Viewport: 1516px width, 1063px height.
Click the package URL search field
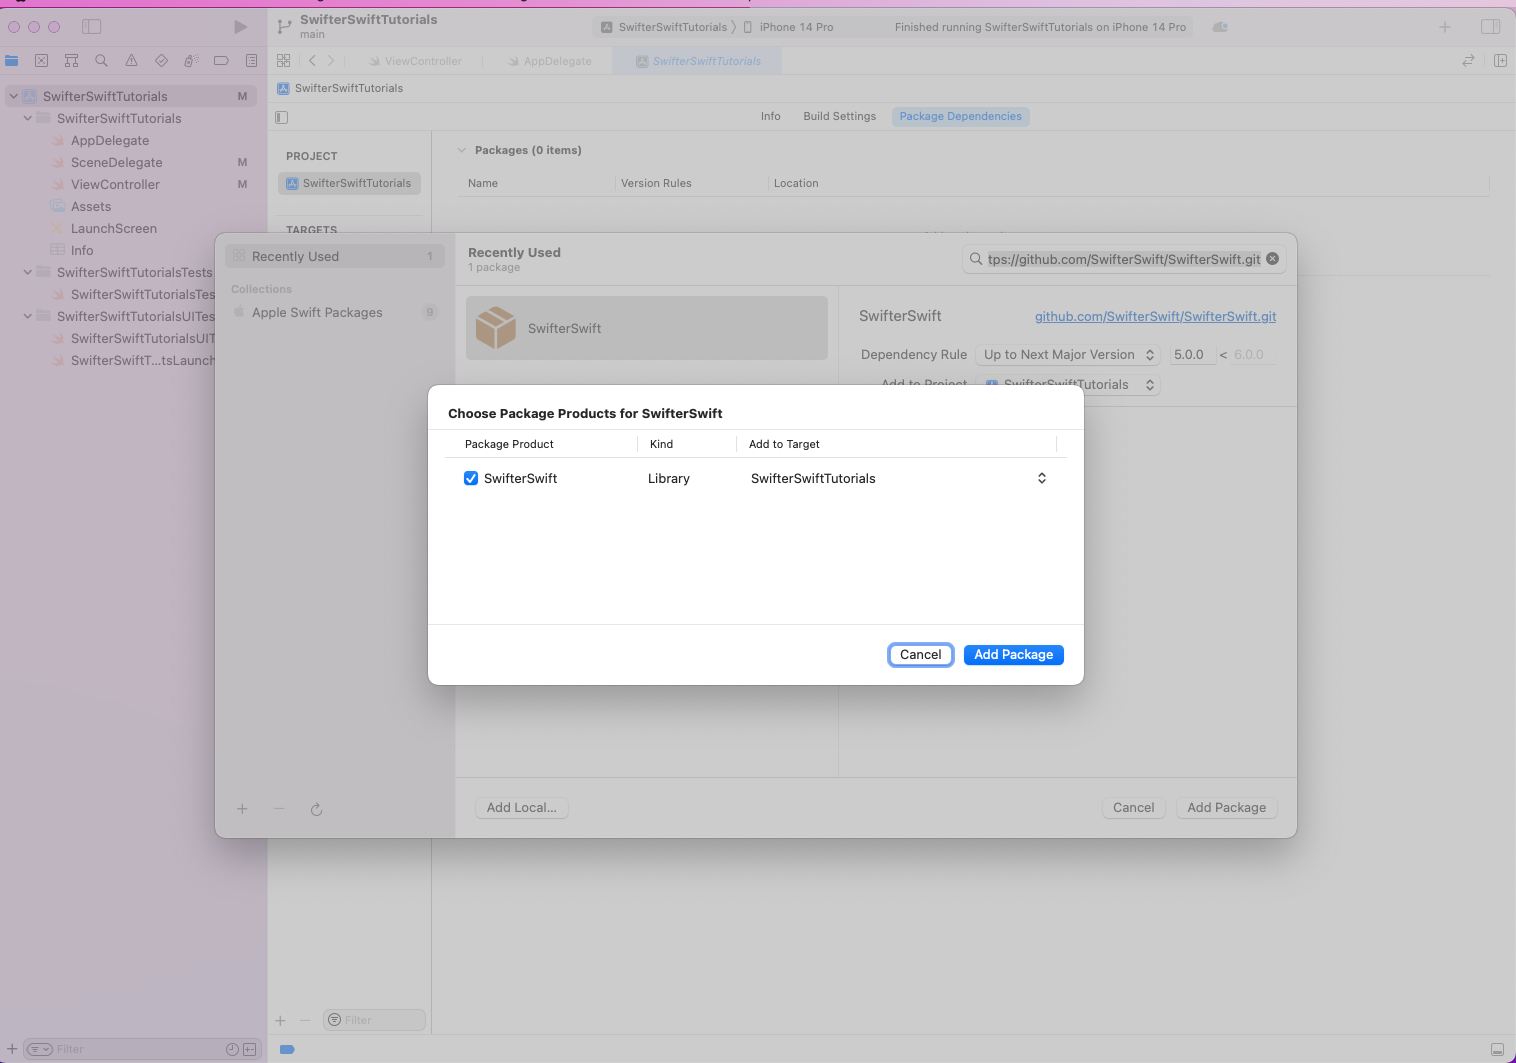1124,259
